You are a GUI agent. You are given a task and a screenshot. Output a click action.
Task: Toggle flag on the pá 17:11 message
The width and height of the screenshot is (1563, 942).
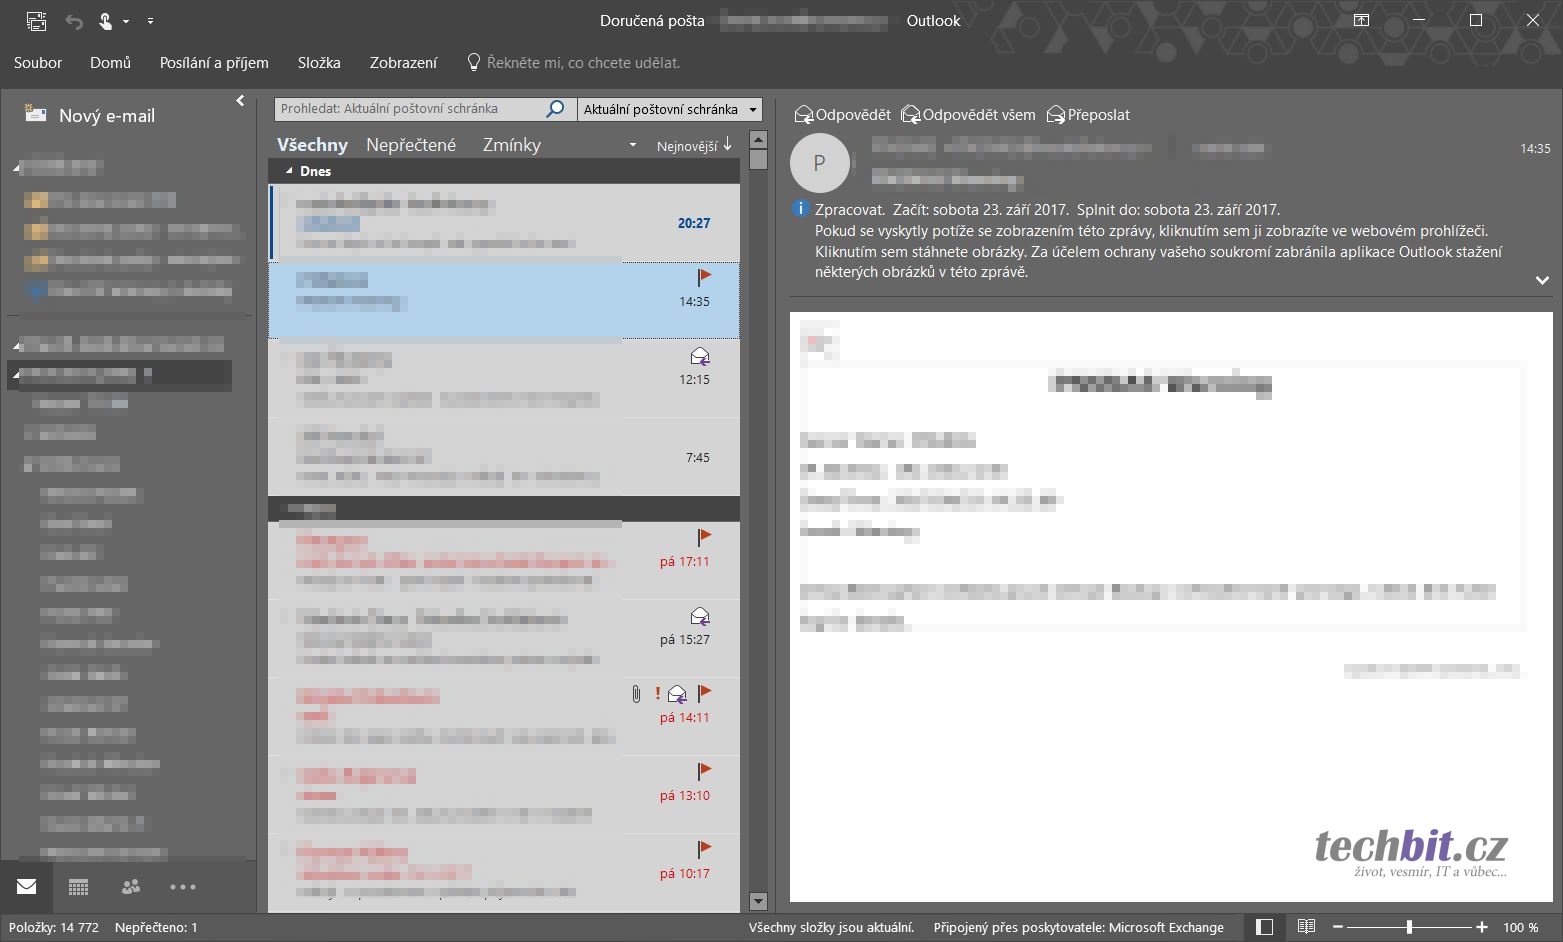pos(704,537)
